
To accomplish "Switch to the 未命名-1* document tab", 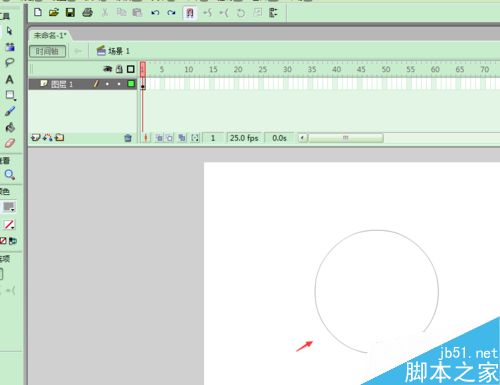I will (50, 35).
